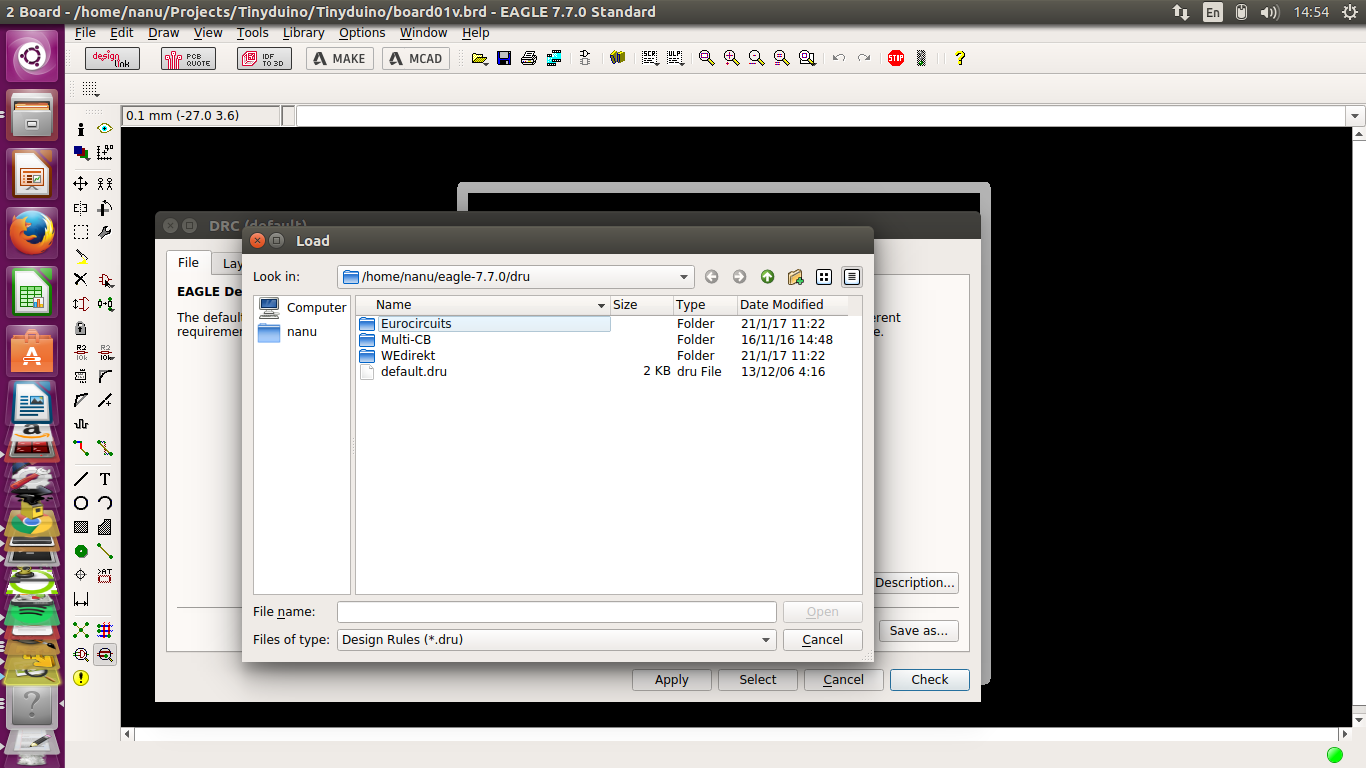Click the printer icon in toolbar
This screenshot has width=1366, height=768.
point(529,58)
